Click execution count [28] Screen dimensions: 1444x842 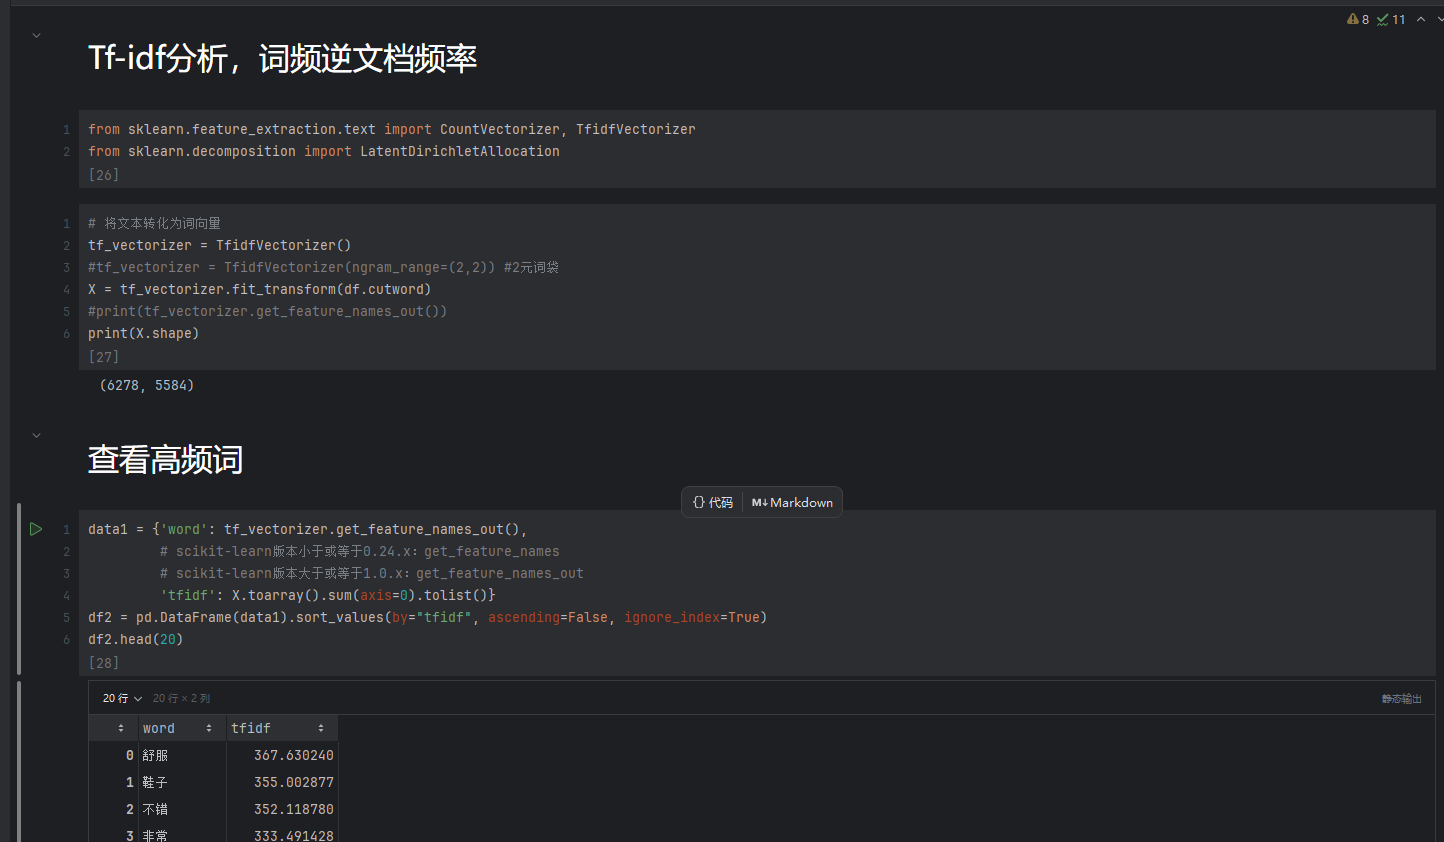tap(104, 662)
